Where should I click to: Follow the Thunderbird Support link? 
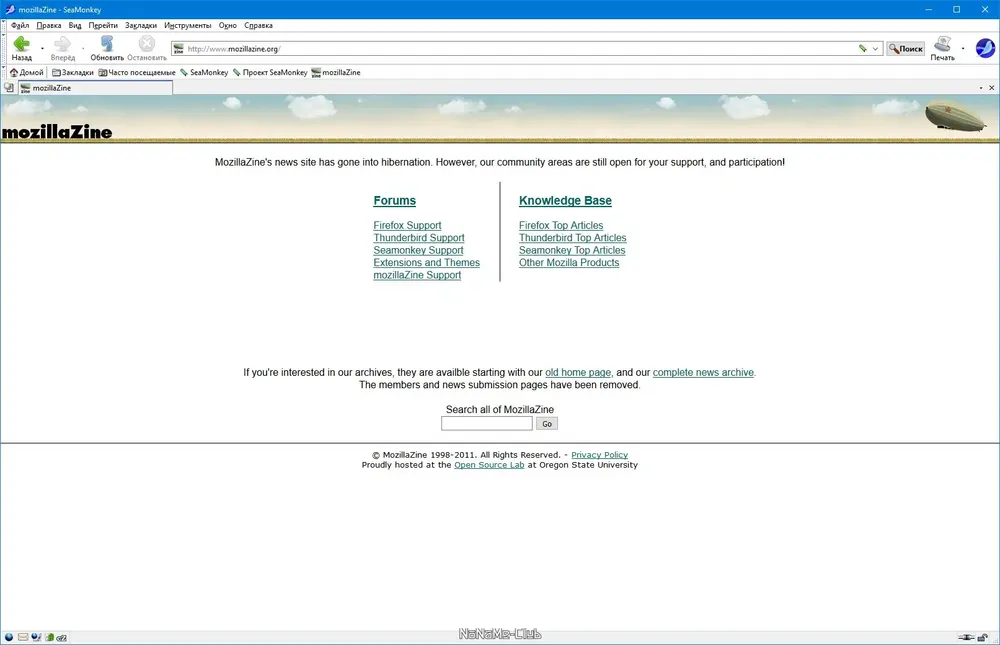(419, 238)
